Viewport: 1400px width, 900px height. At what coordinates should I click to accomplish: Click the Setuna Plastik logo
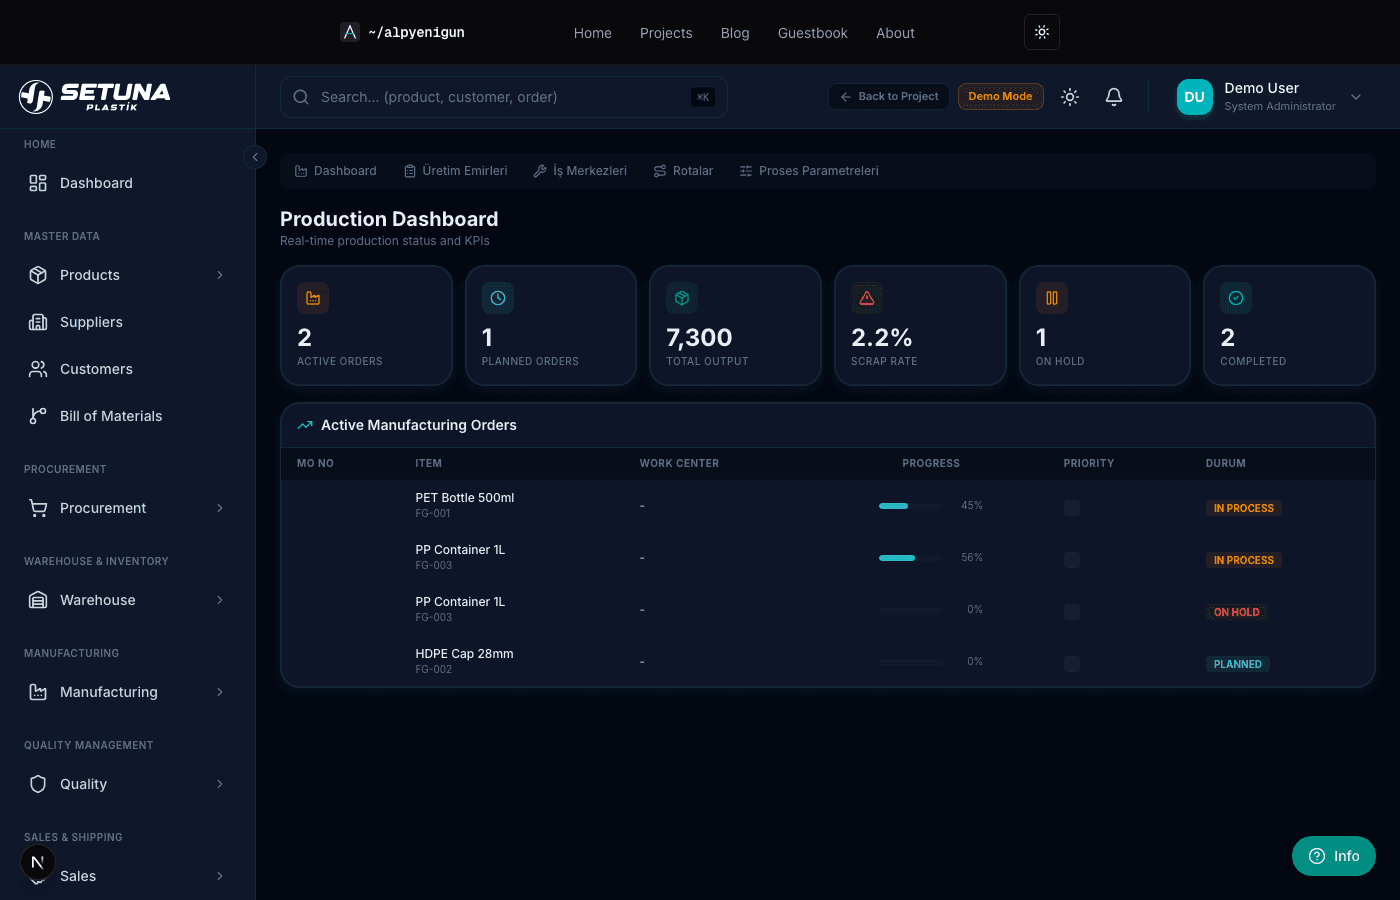pyautogui.click(x=95, y=96)
